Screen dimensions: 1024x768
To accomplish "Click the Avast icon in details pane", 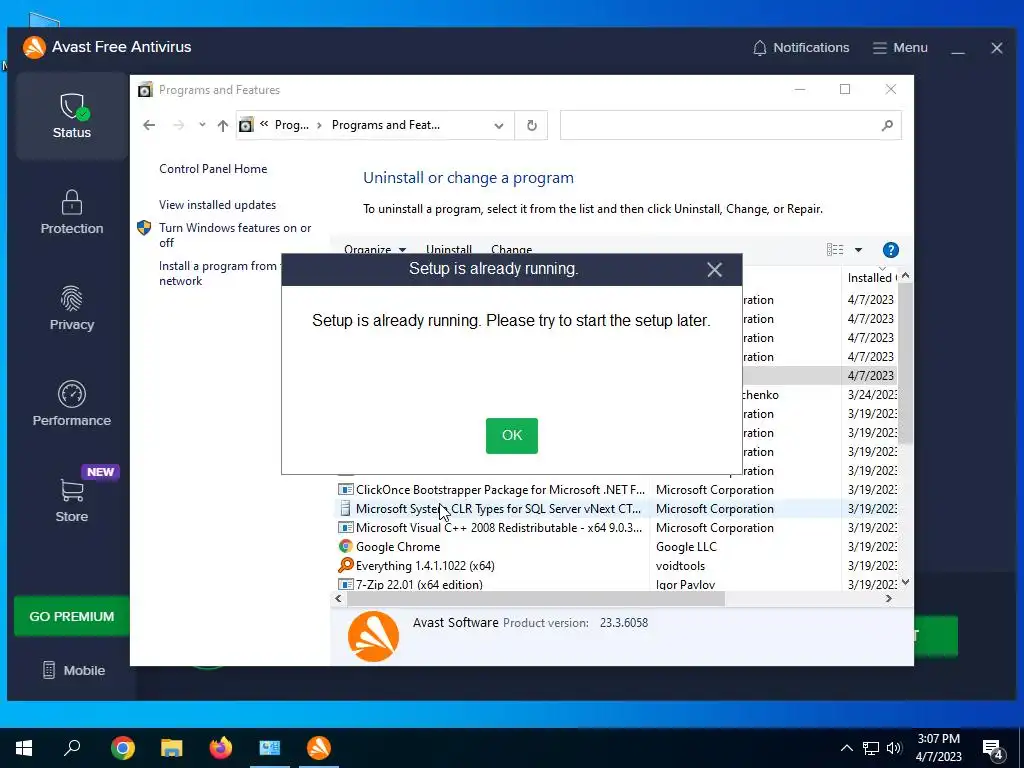I will point(374,636).
